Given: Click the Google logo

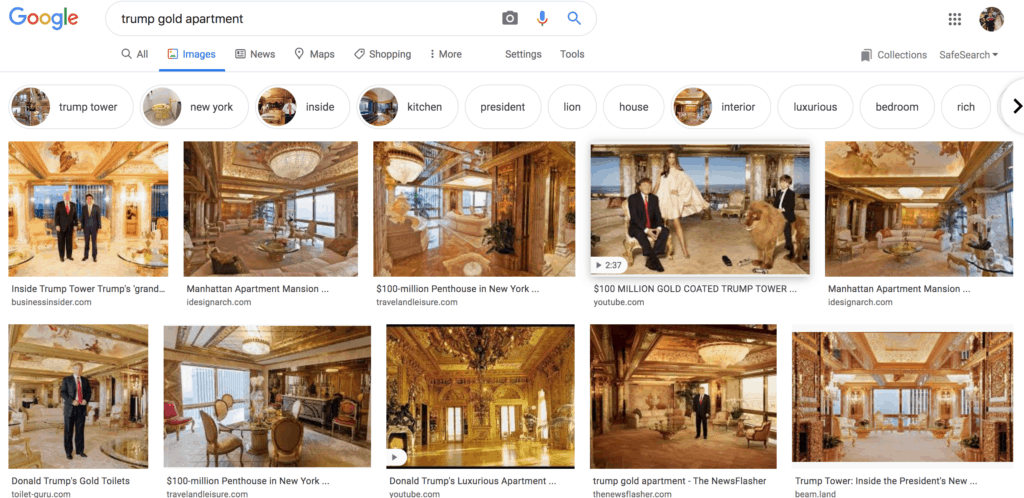Looking at the screenshot, I should point(44,19).
